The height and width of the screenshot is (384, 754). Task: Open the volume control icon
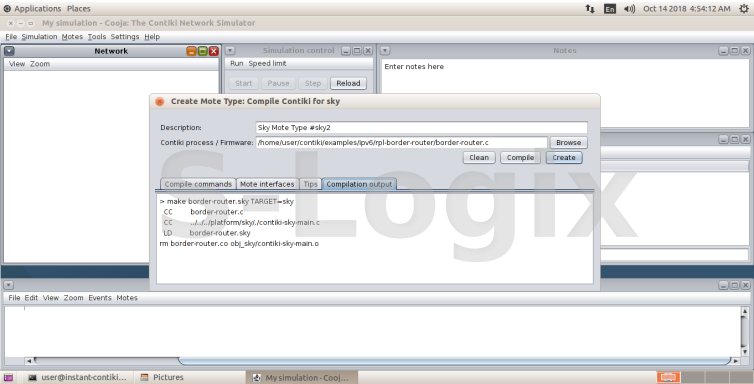click(x=629, y=9)
